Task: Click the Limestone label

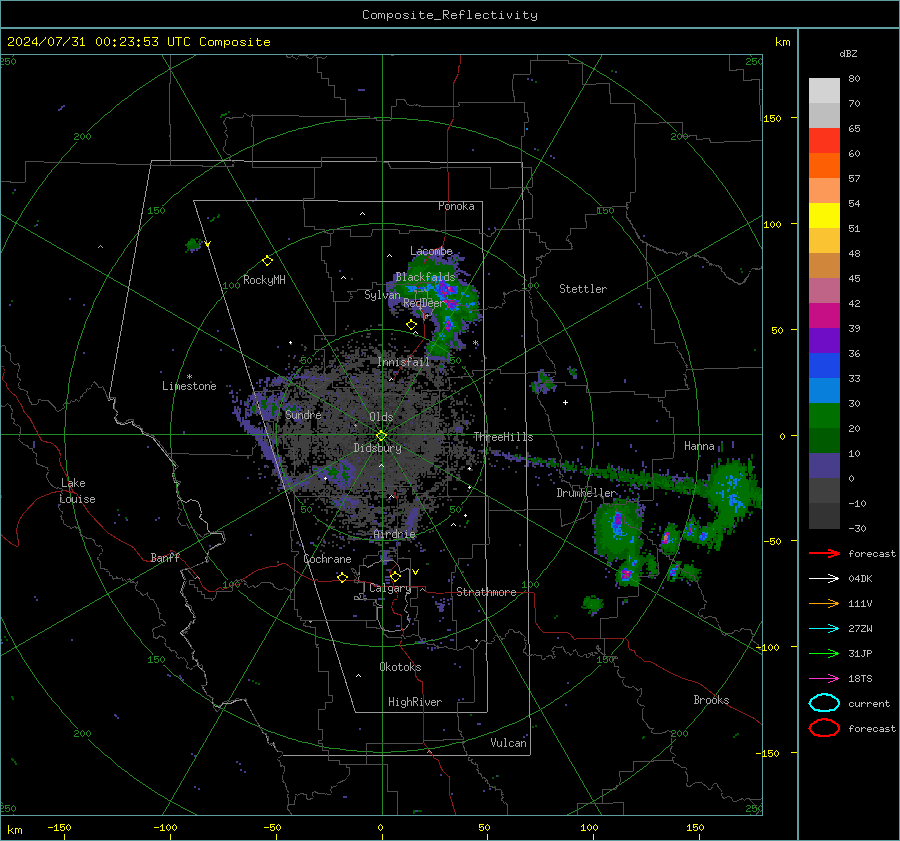Action: pos(189,386)
